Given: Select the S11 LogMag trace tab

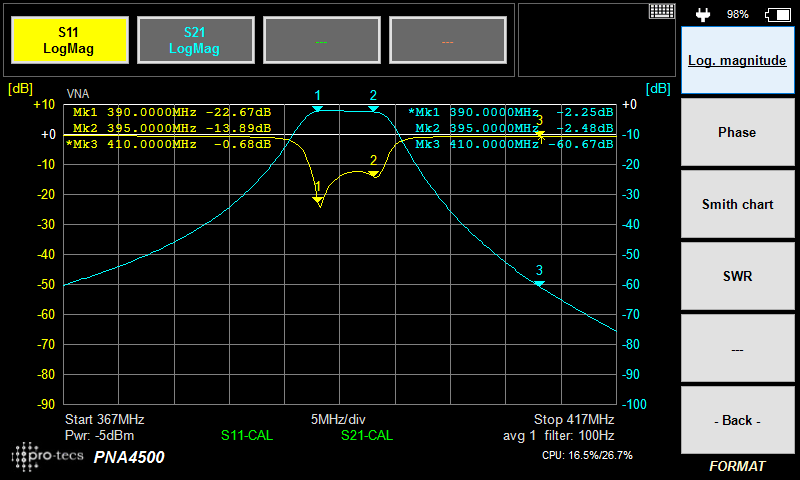Looking at the screenshot, I should coord(68,40).
